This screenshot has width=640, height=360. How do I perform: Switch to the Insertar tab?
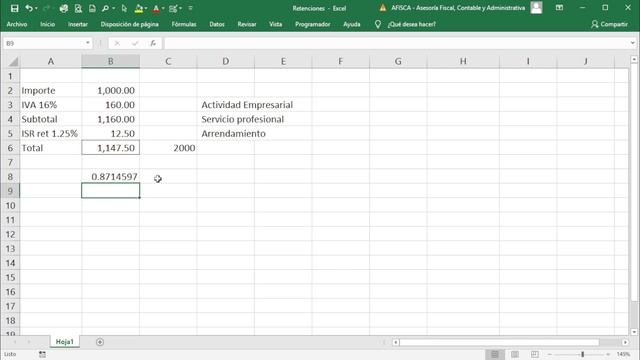[x=78, y=24]
